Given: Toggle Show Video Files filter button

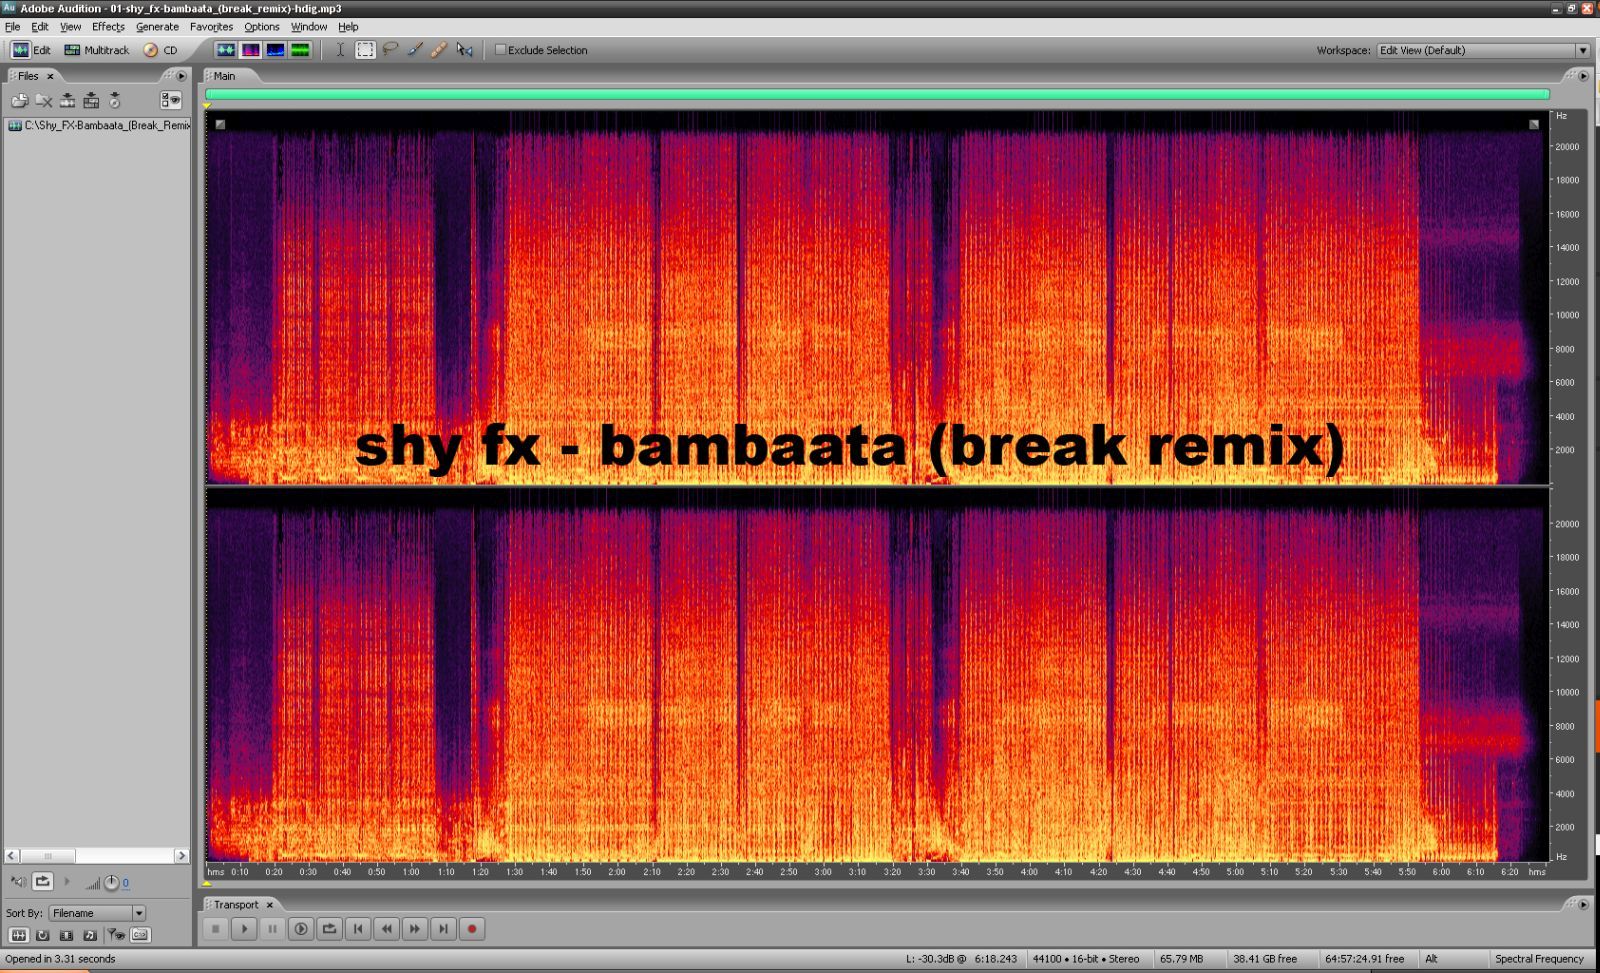Looking at the screenshot, I should point(67,935).
